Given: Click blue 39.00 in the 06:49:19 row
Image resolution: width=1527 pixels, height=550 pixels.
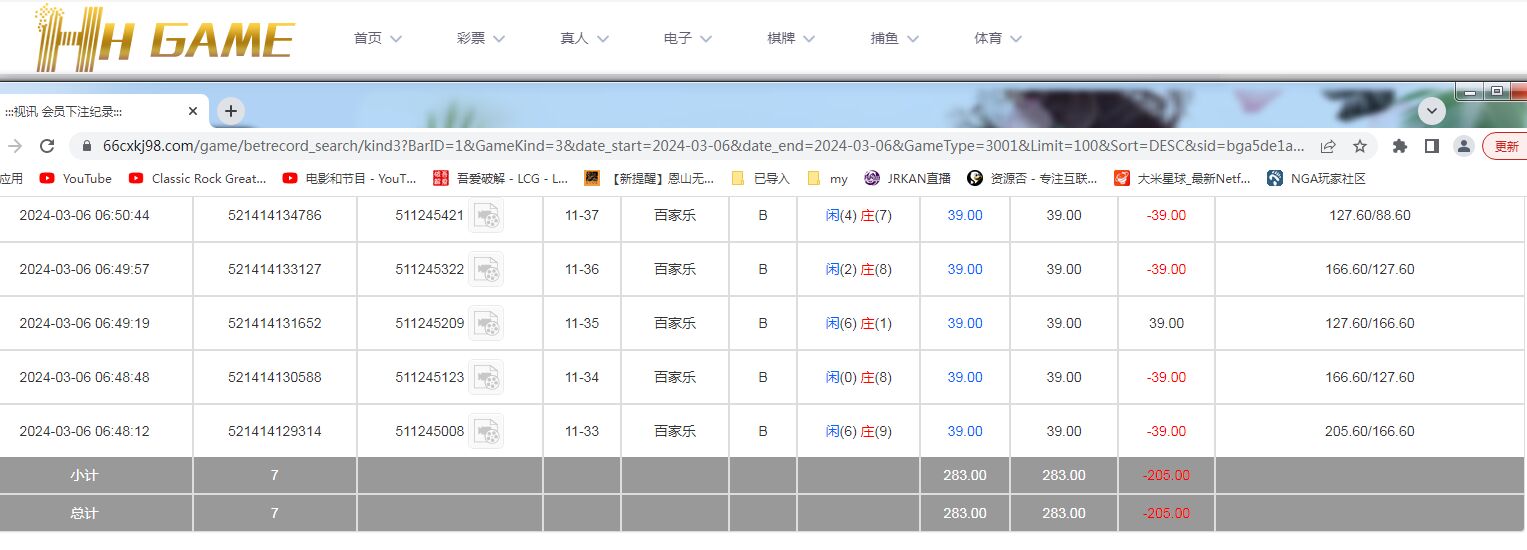Looking at the screenshot, I should coord(965,323).
